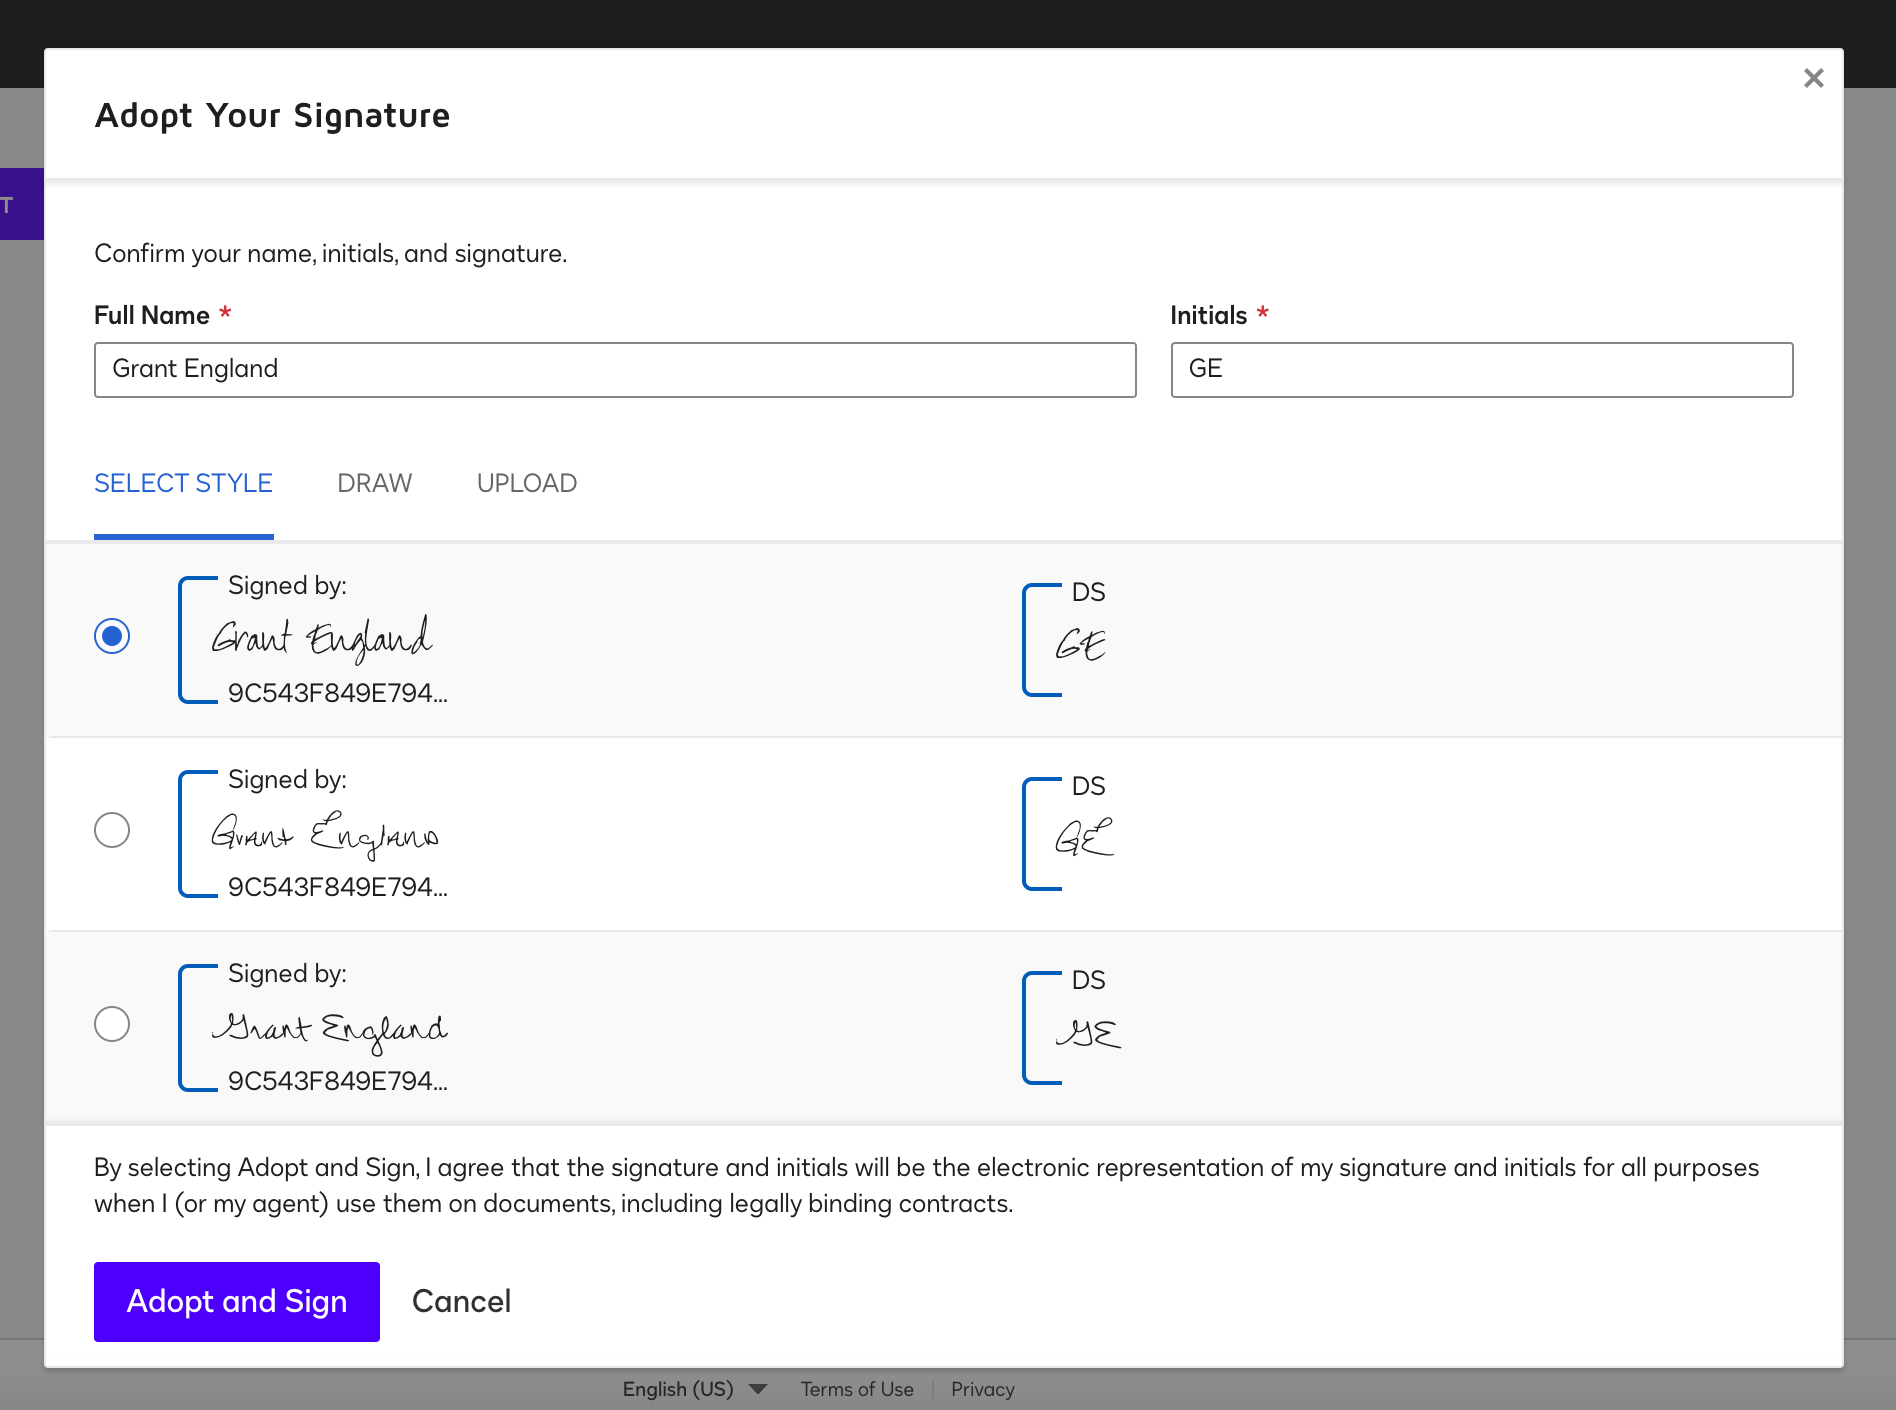Image resolution: width=1896 pixels, height=1410 pixels.
Task: Click the first GE initials preview
Action: pos(1081,643)
